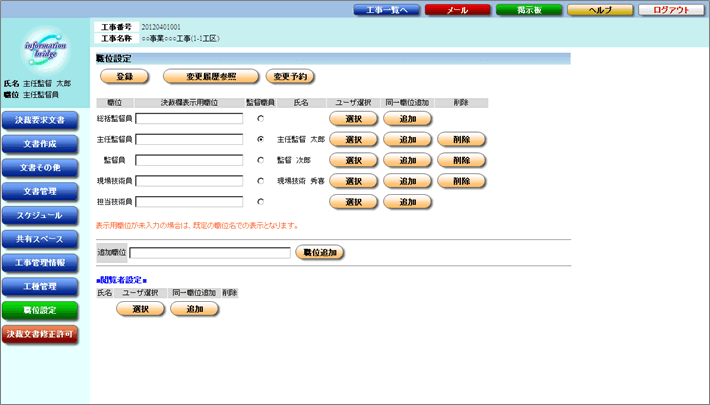The image size is (710, 405).
Task: Open the メール top menu button
Action: 456,9
